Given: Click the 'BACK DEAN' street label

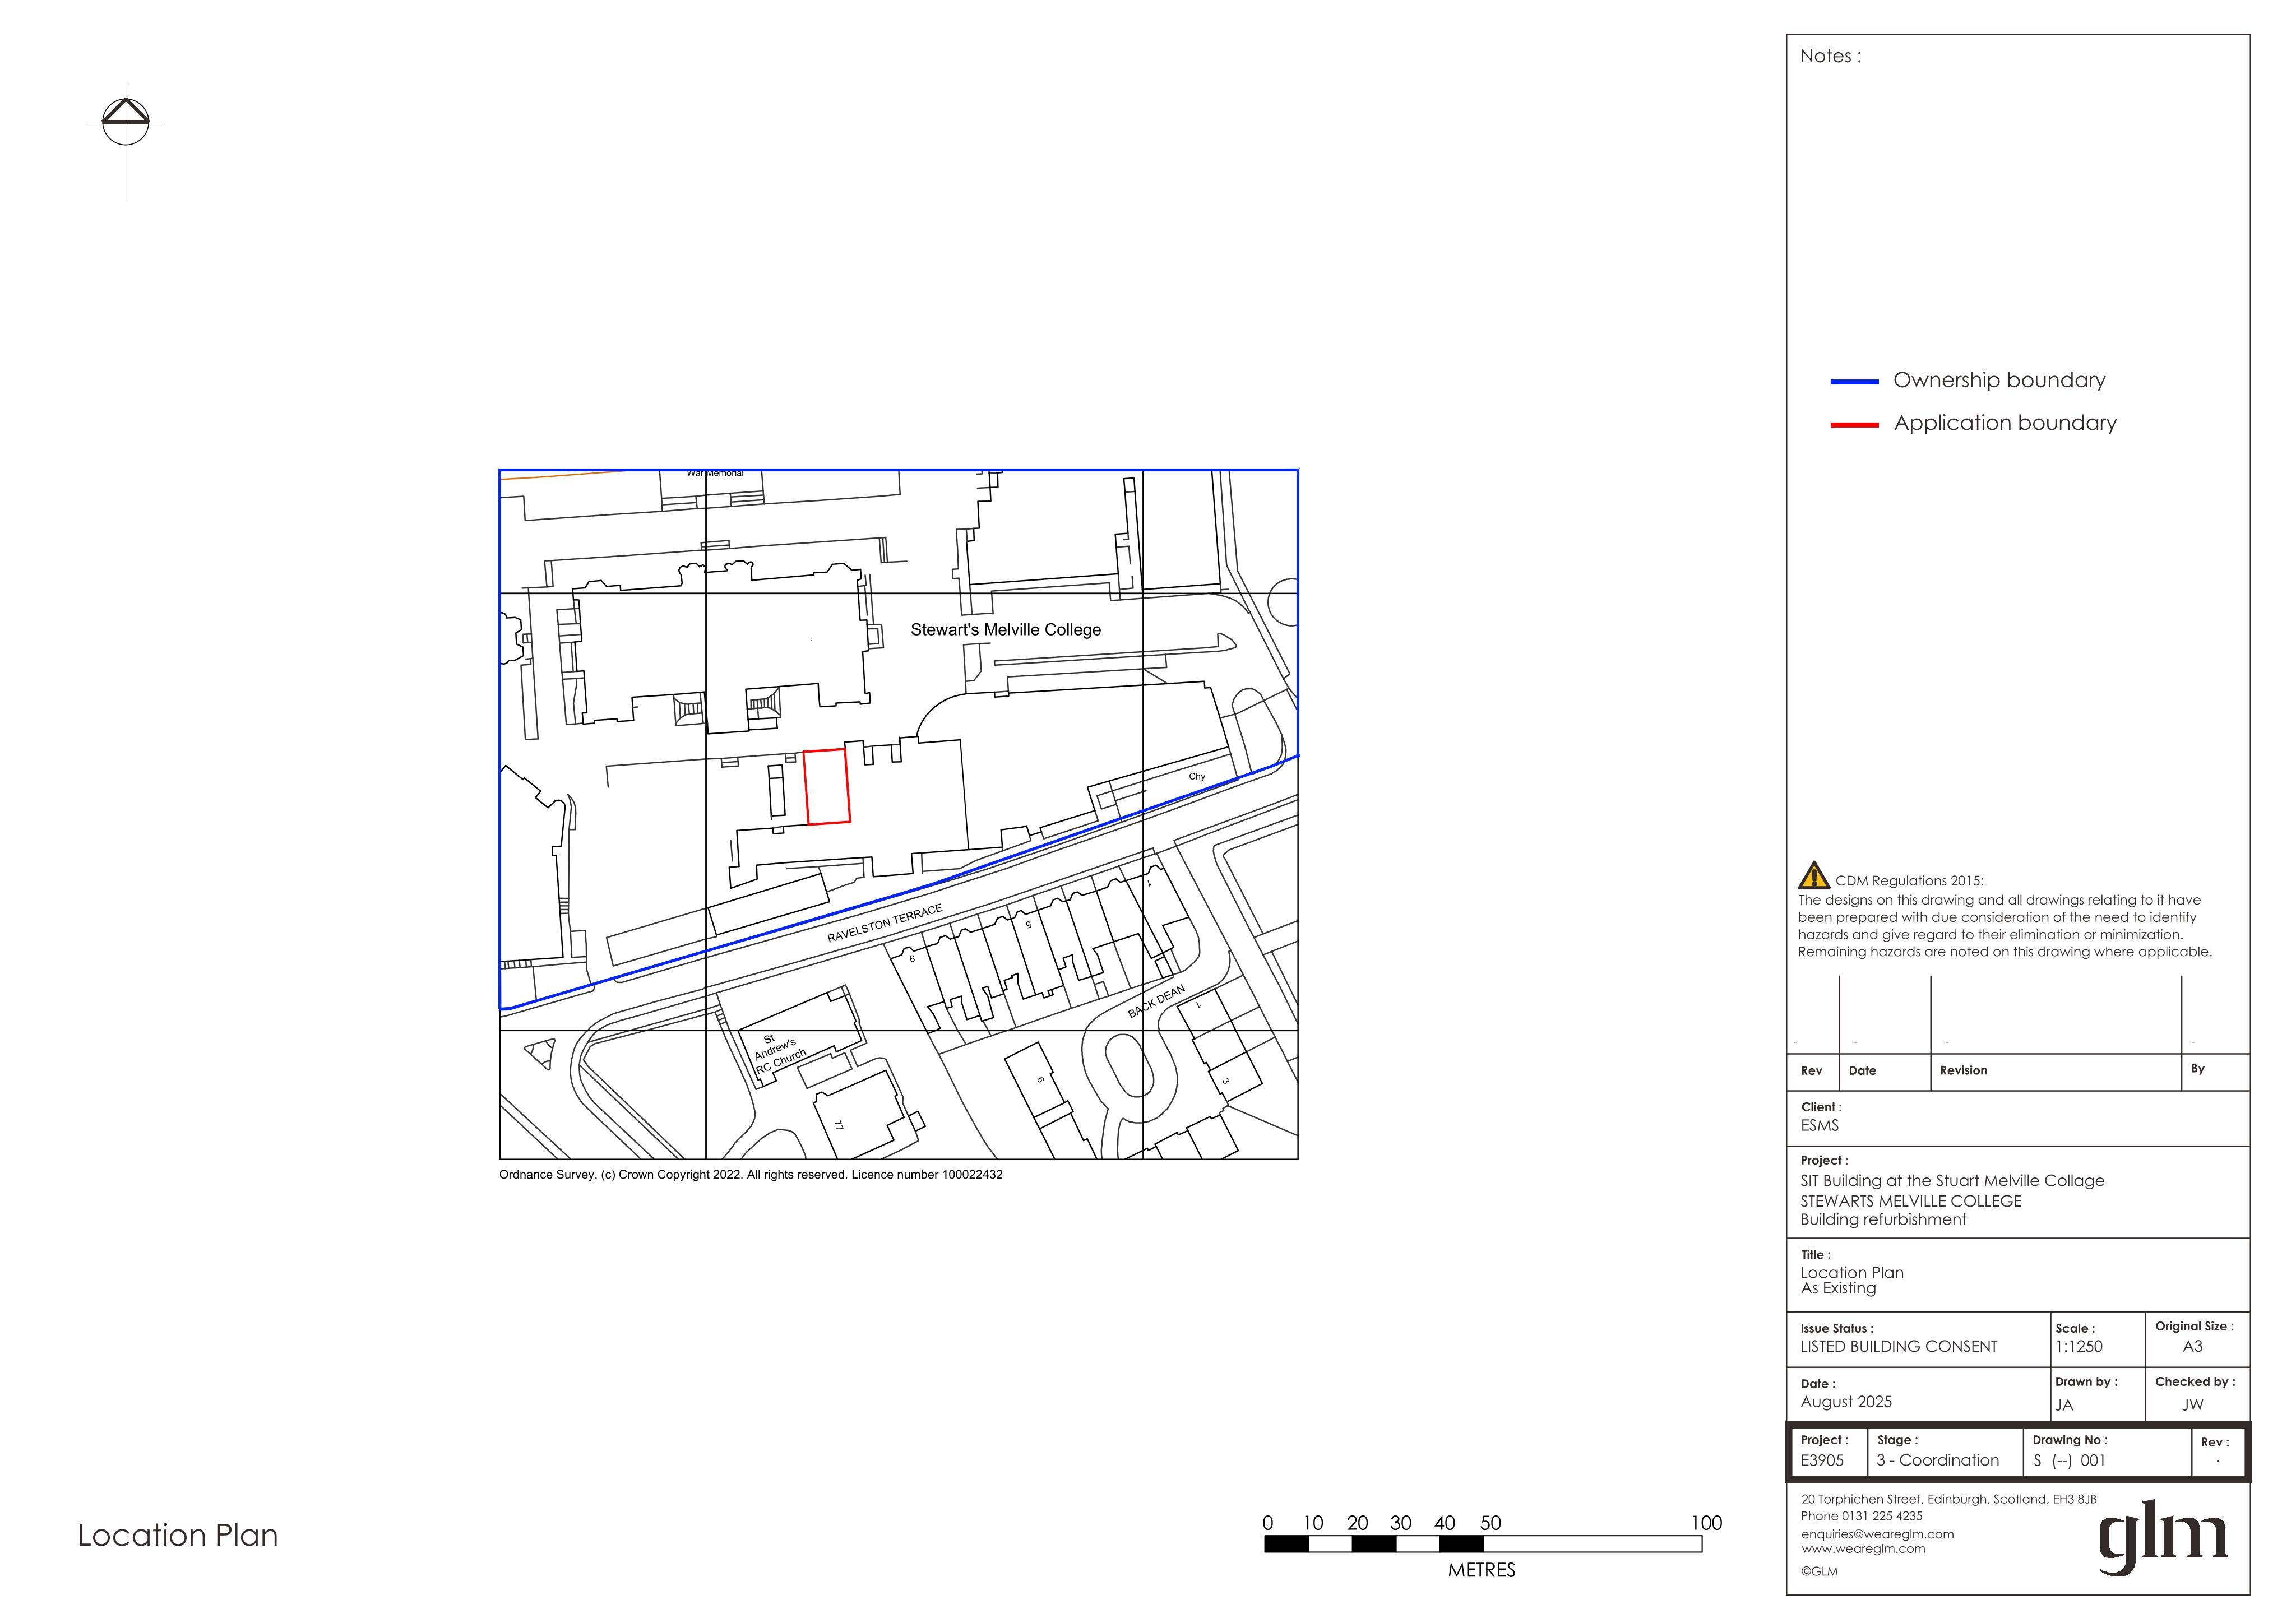Looking at the screenshot, I should point(1157,1002).
